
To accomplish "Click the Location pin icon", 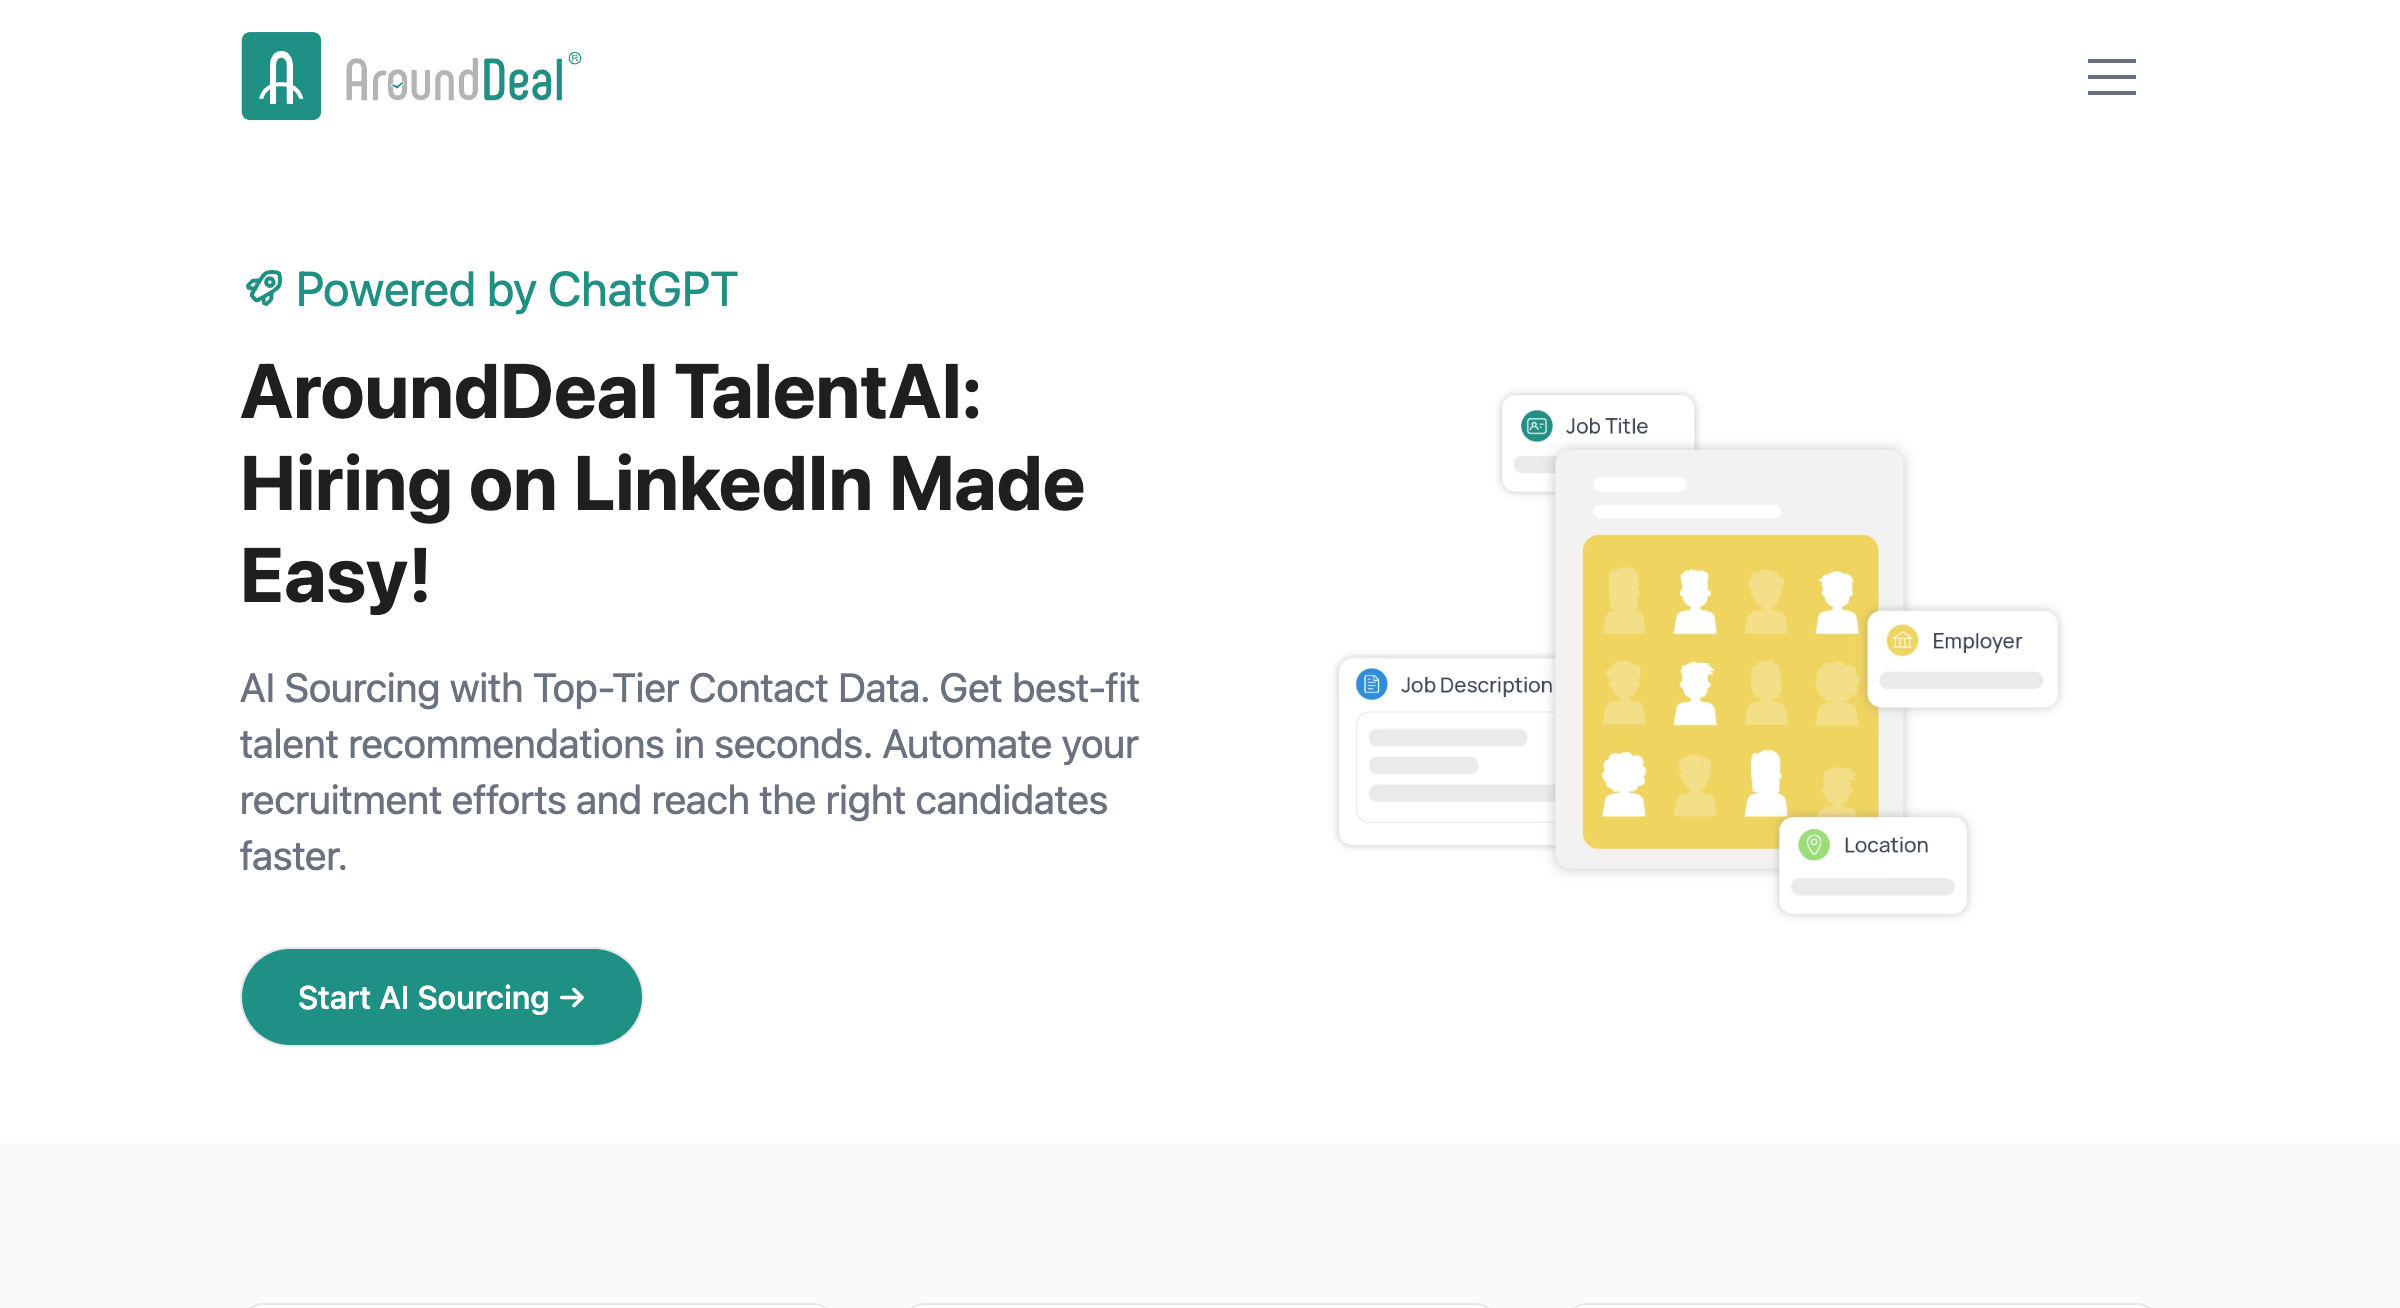I will (x=1814, y=845).
